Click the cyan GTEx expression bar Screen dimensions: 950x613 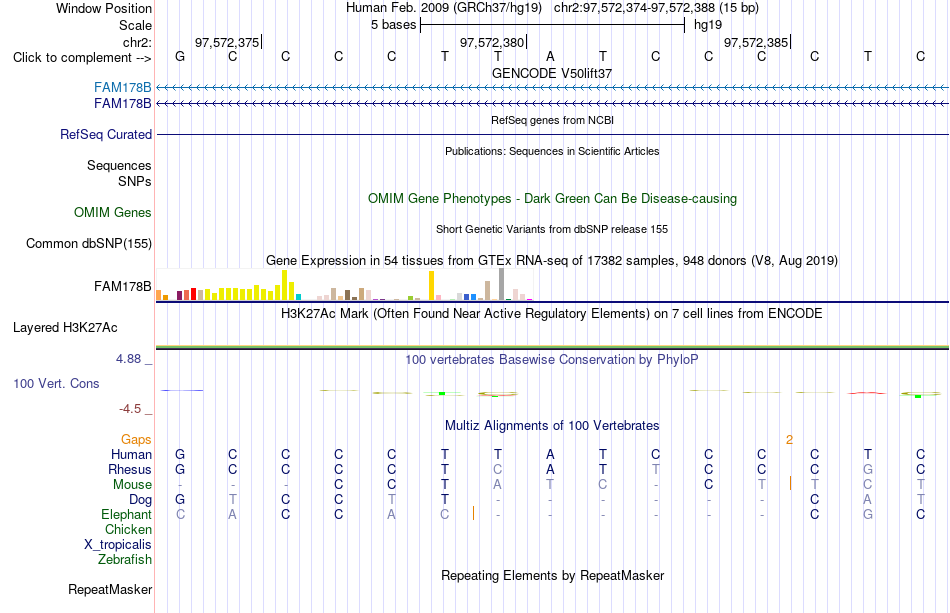pos(298,297)
